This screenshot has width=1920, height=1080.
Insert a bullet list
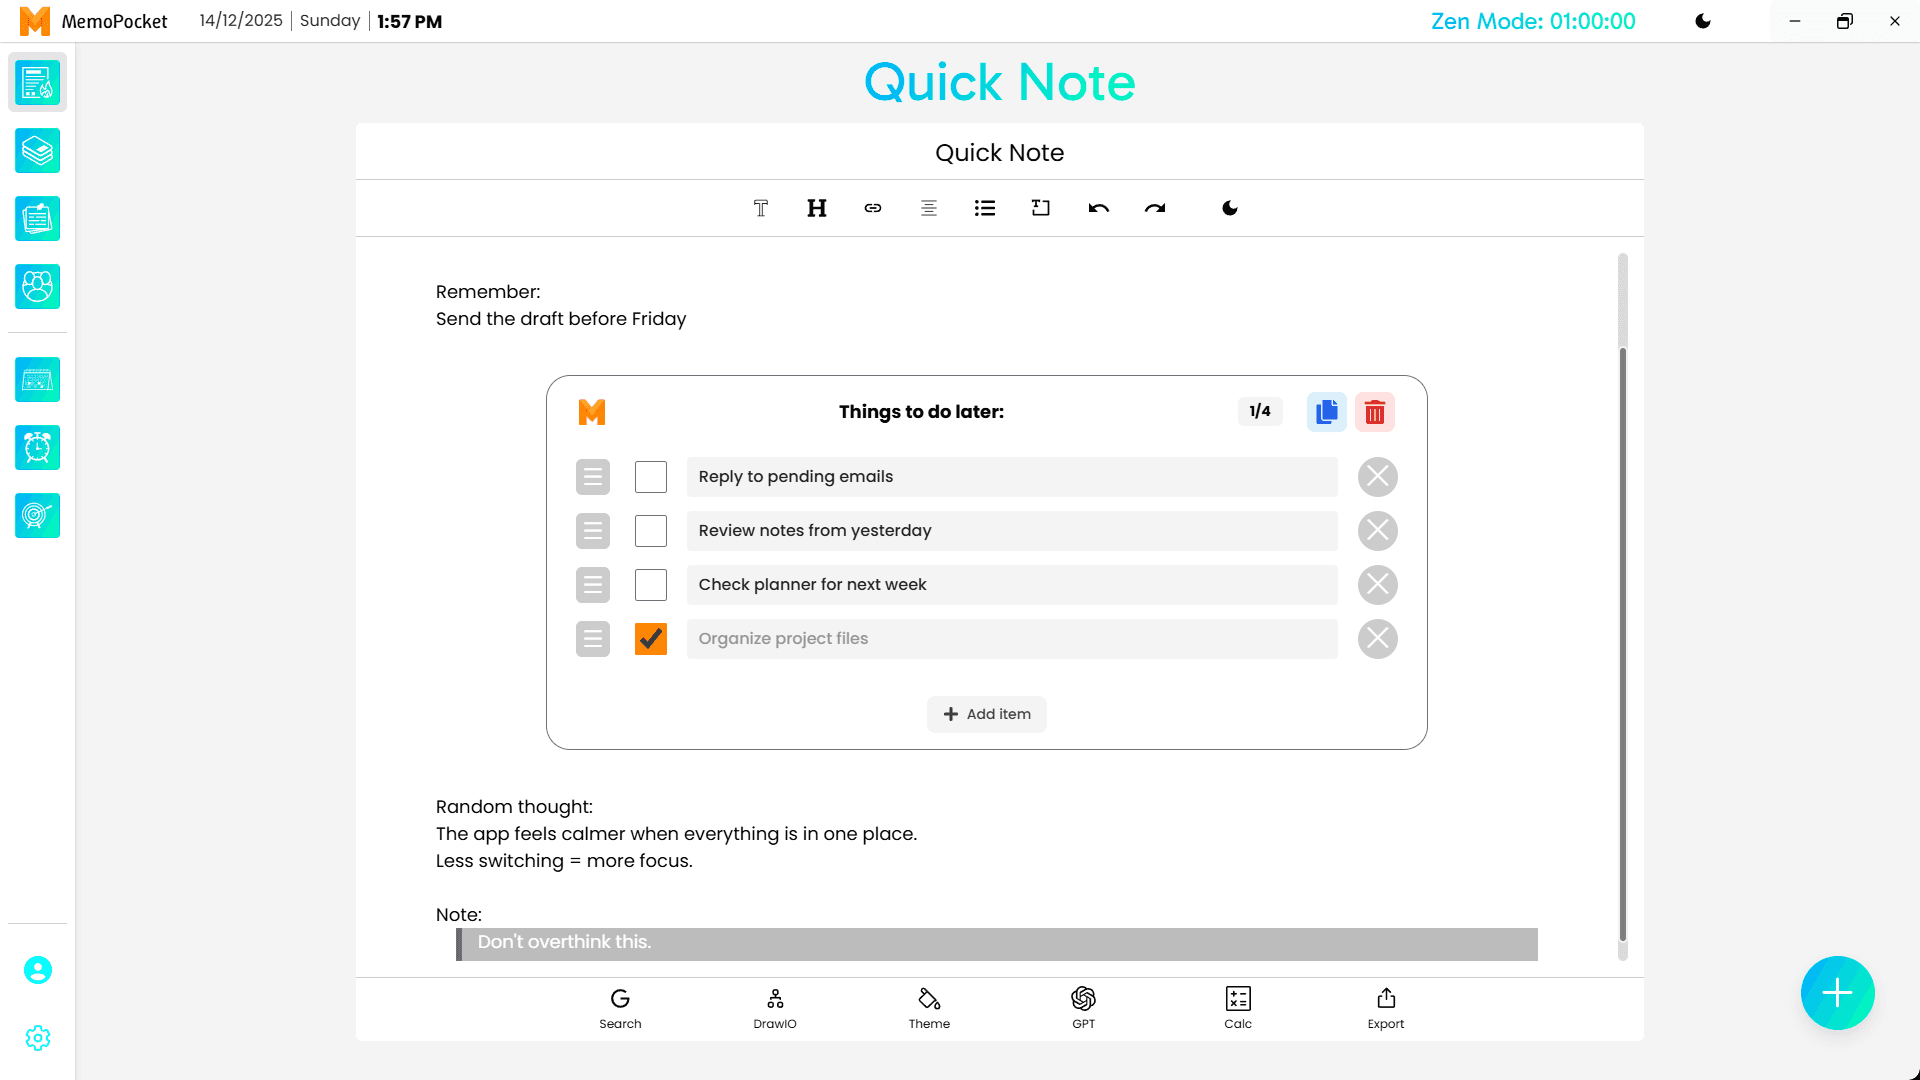[x=985, y=208]
